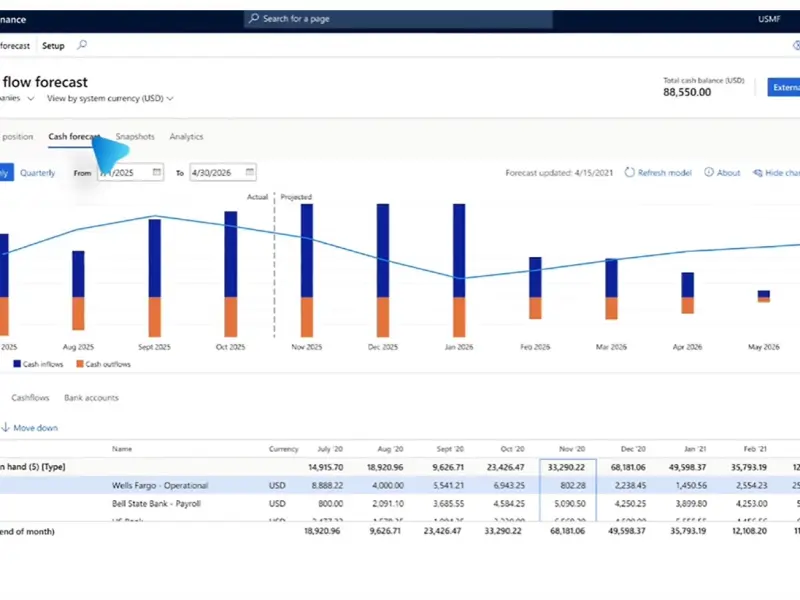
Task: Click the Refresh model circular arrow icon
Action: pos(629,173)
